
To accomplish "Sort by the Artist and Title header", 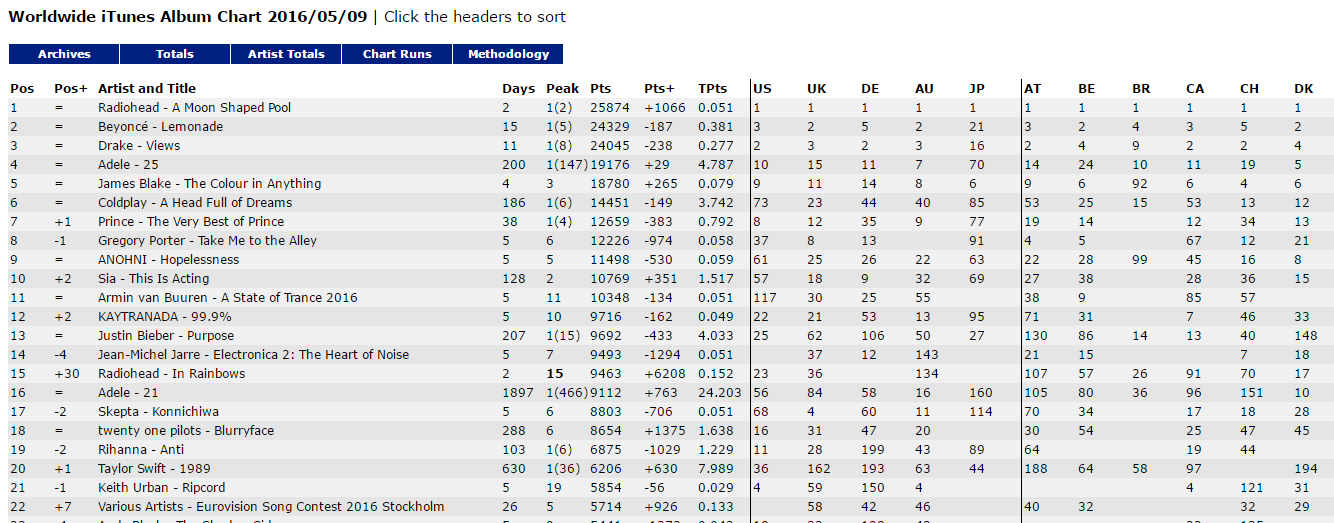I will pyautogui.click(x=147, y=89).
